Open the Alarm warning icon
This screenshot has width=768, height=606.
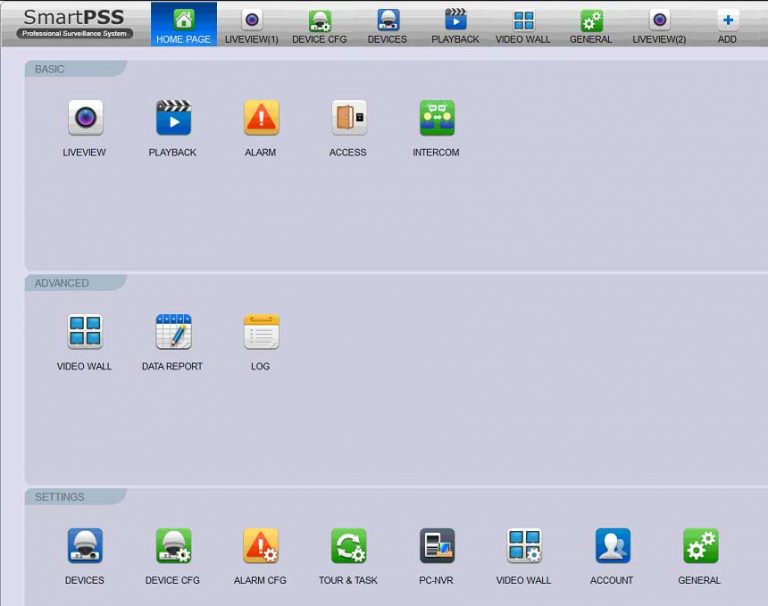coord(261,119)
